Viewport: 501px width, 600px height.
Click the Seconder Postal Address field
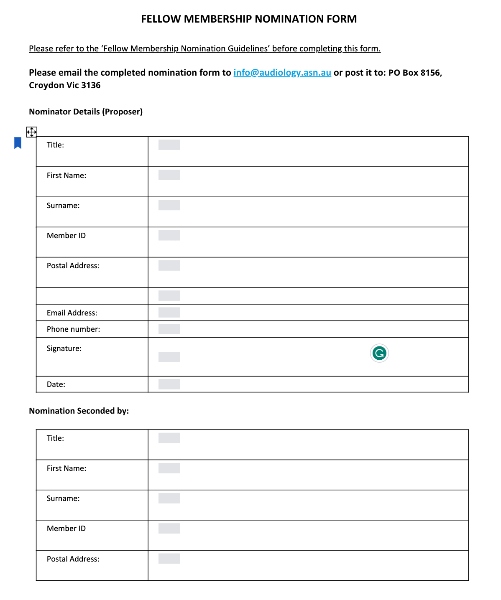(x=169, y=559)
